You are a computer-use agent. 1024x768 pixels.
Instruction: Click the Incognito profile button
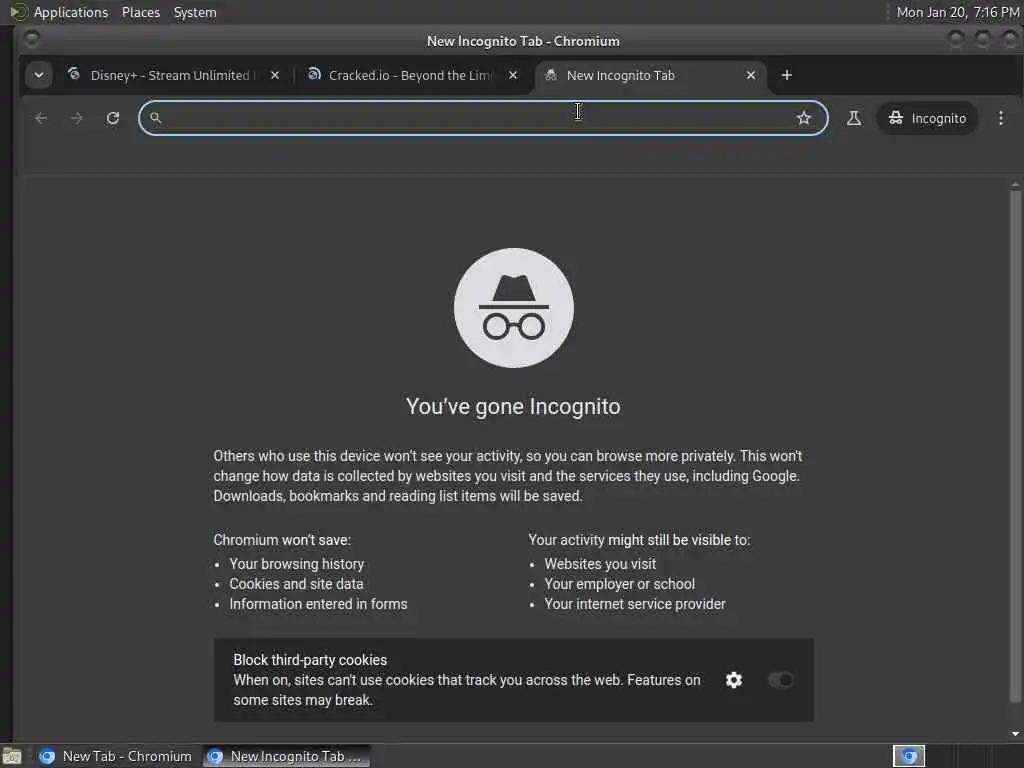(927, 118)
